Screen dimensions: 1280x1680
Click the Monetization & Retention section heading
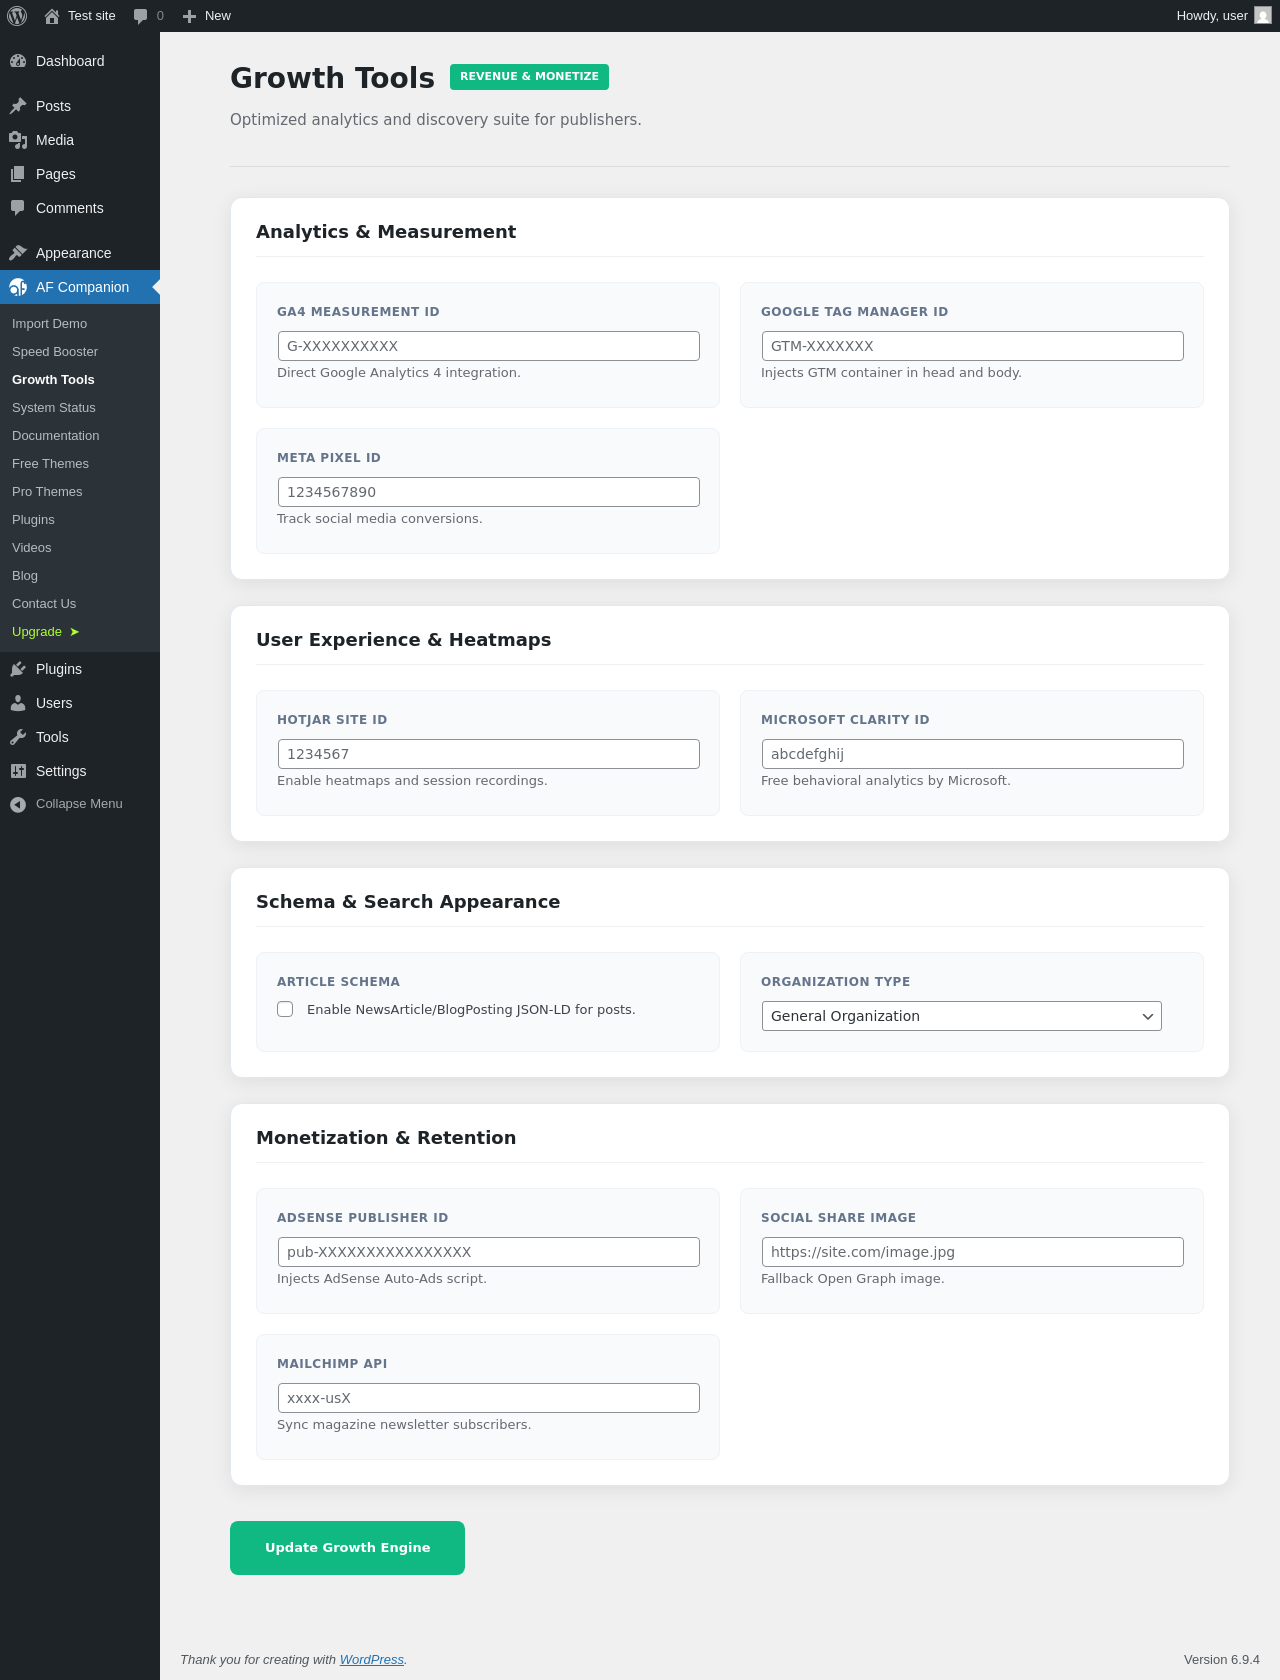click(x=386, y=1138)
